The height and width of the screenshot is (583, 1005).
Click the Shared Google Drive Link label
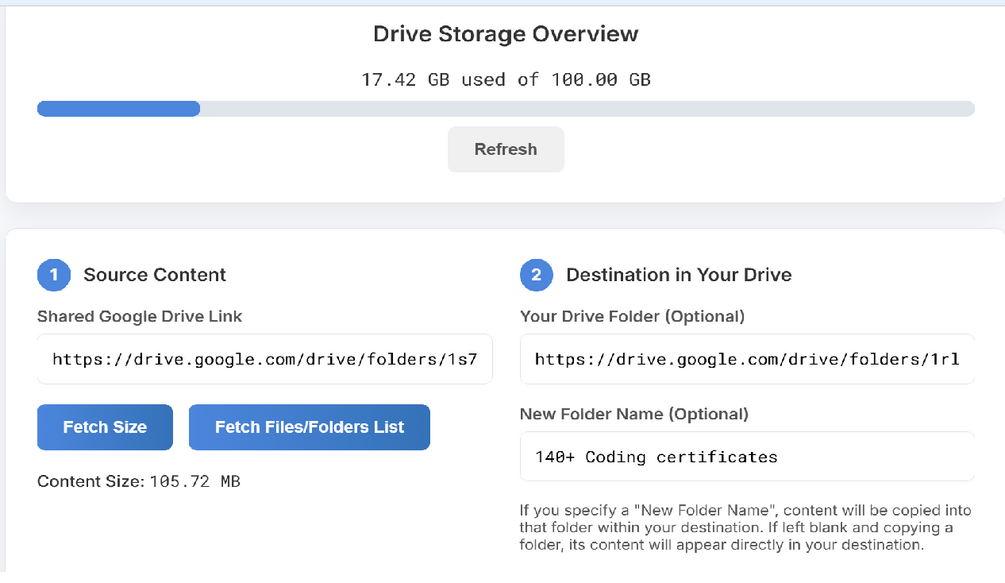pos(140,316)
